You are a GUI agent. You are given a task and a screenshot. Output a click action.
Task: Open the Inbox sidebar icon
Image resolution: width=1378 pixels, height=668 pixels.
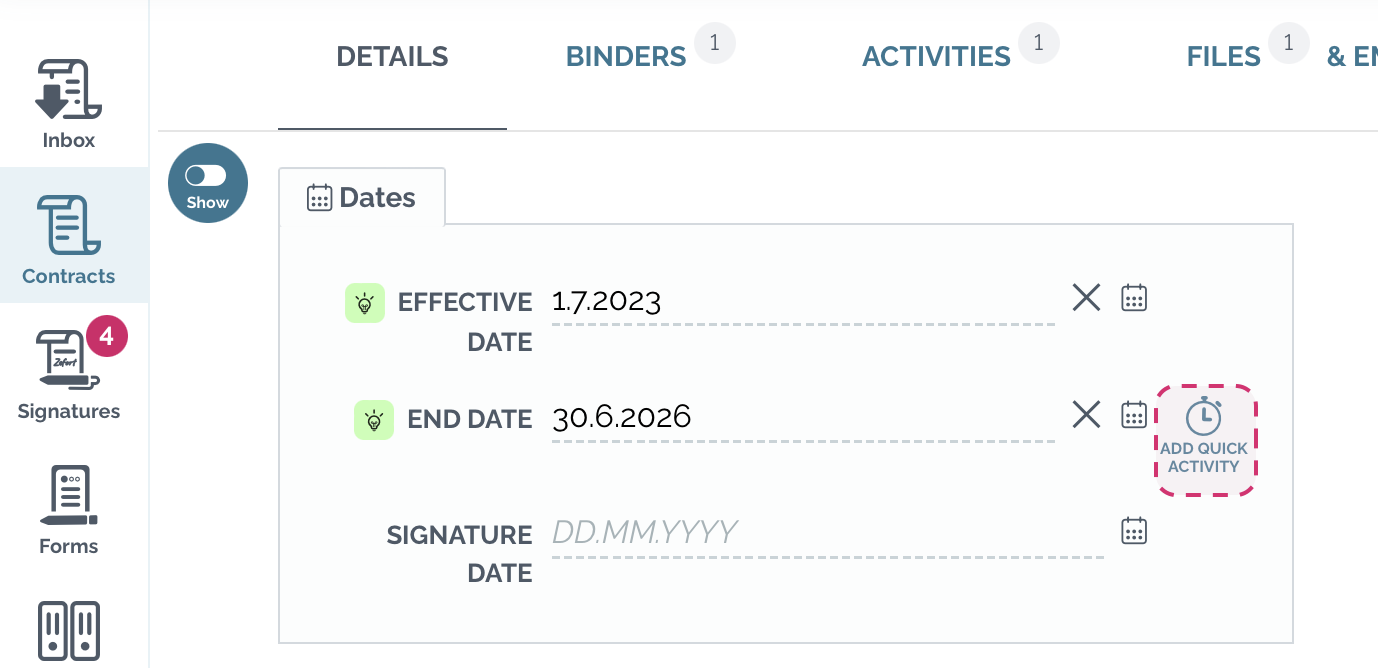(x=69, y=104)
